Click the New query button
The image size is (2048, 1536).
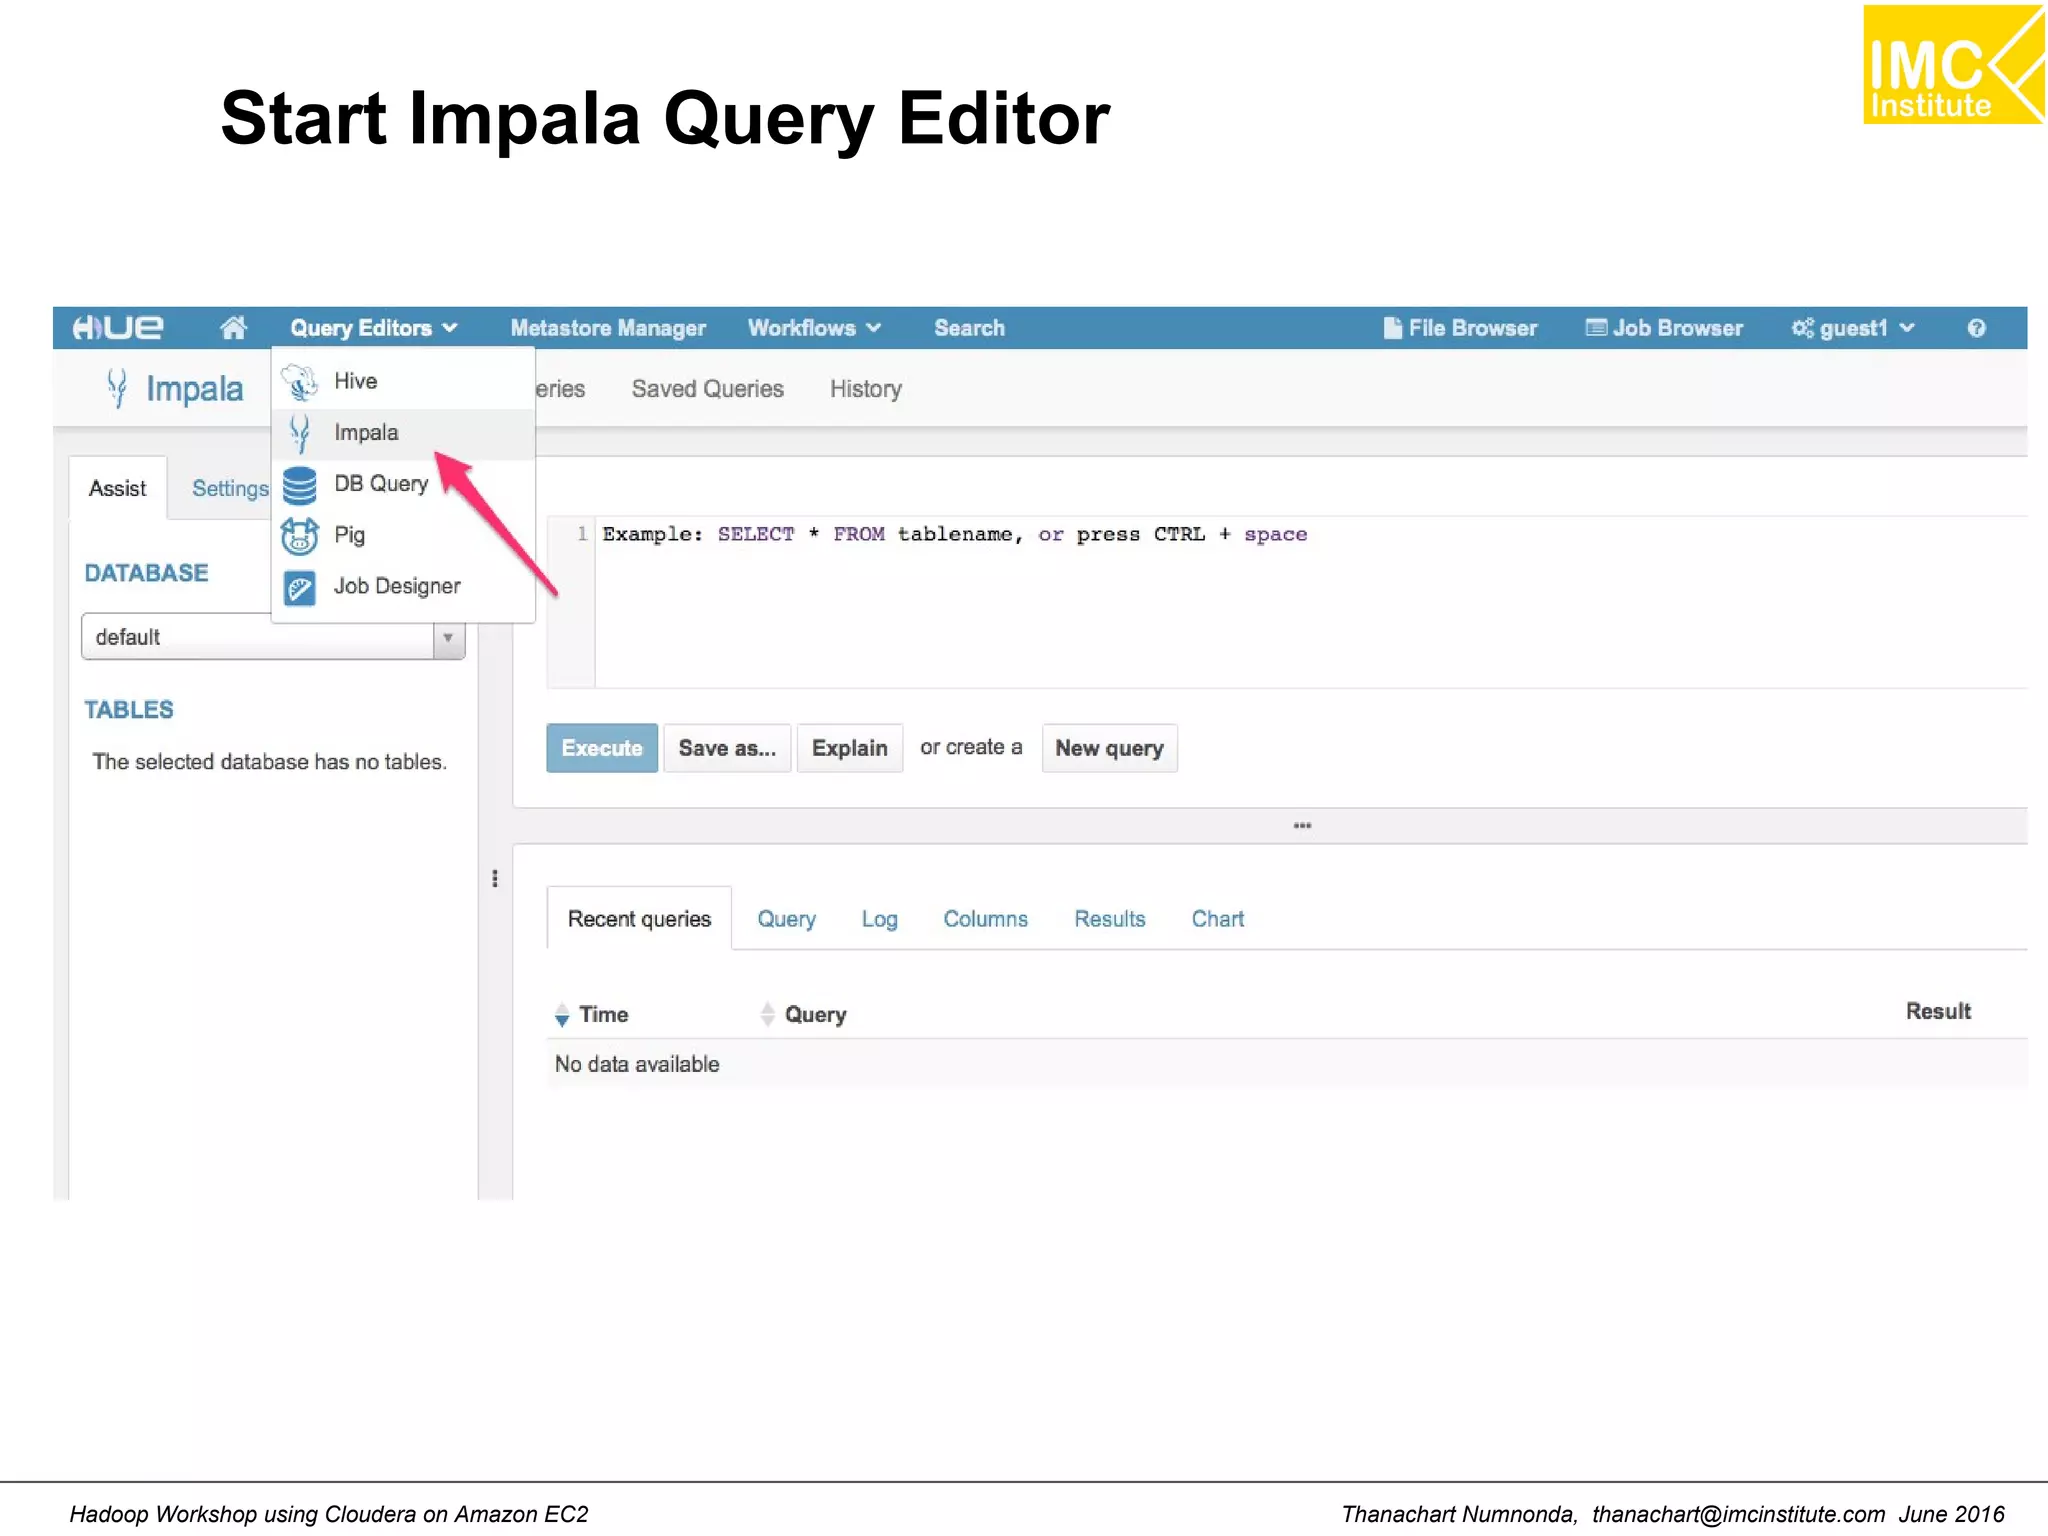1109,748
